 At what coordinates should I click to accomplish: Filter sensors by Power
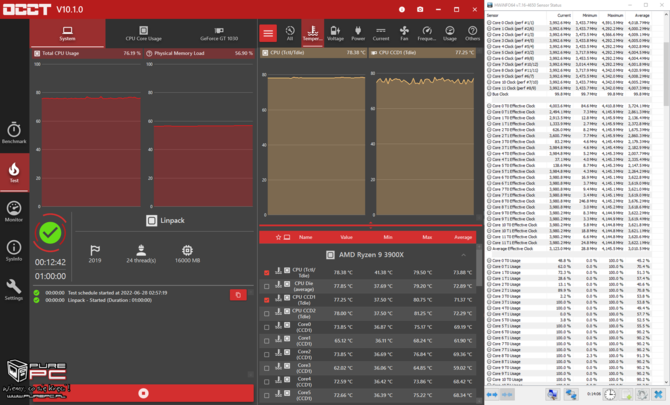[358, 33]
